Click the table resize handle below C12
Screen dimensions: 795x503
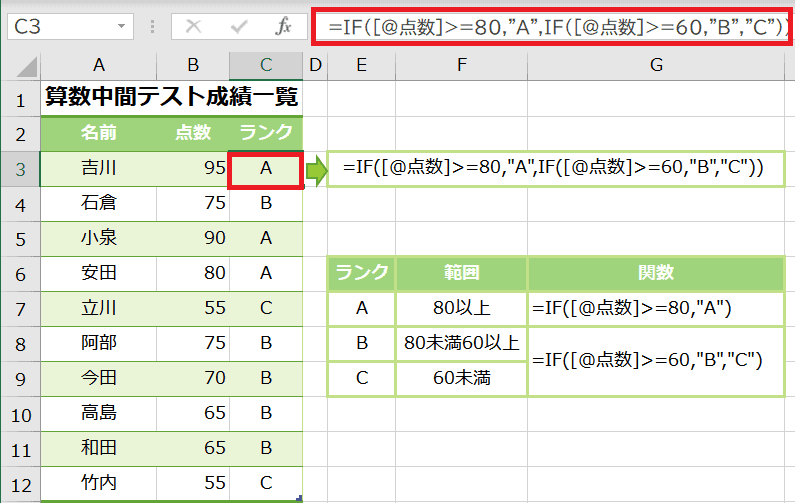click(x=299, y=497)
